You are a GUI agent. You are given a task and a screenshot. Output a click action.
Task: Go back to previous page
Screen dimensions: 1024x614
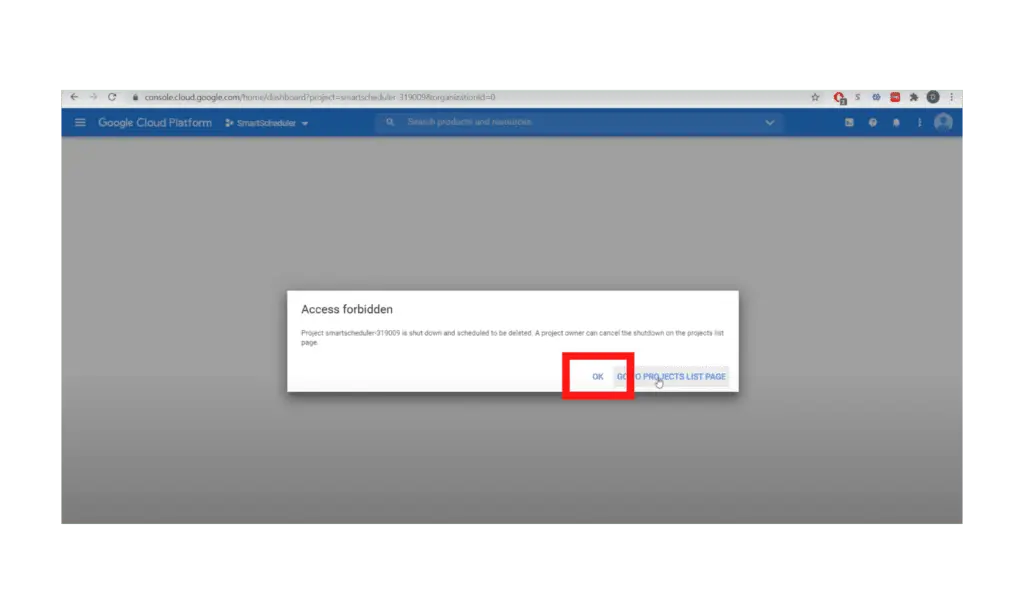pyautogui.click(x=74, y=98)
